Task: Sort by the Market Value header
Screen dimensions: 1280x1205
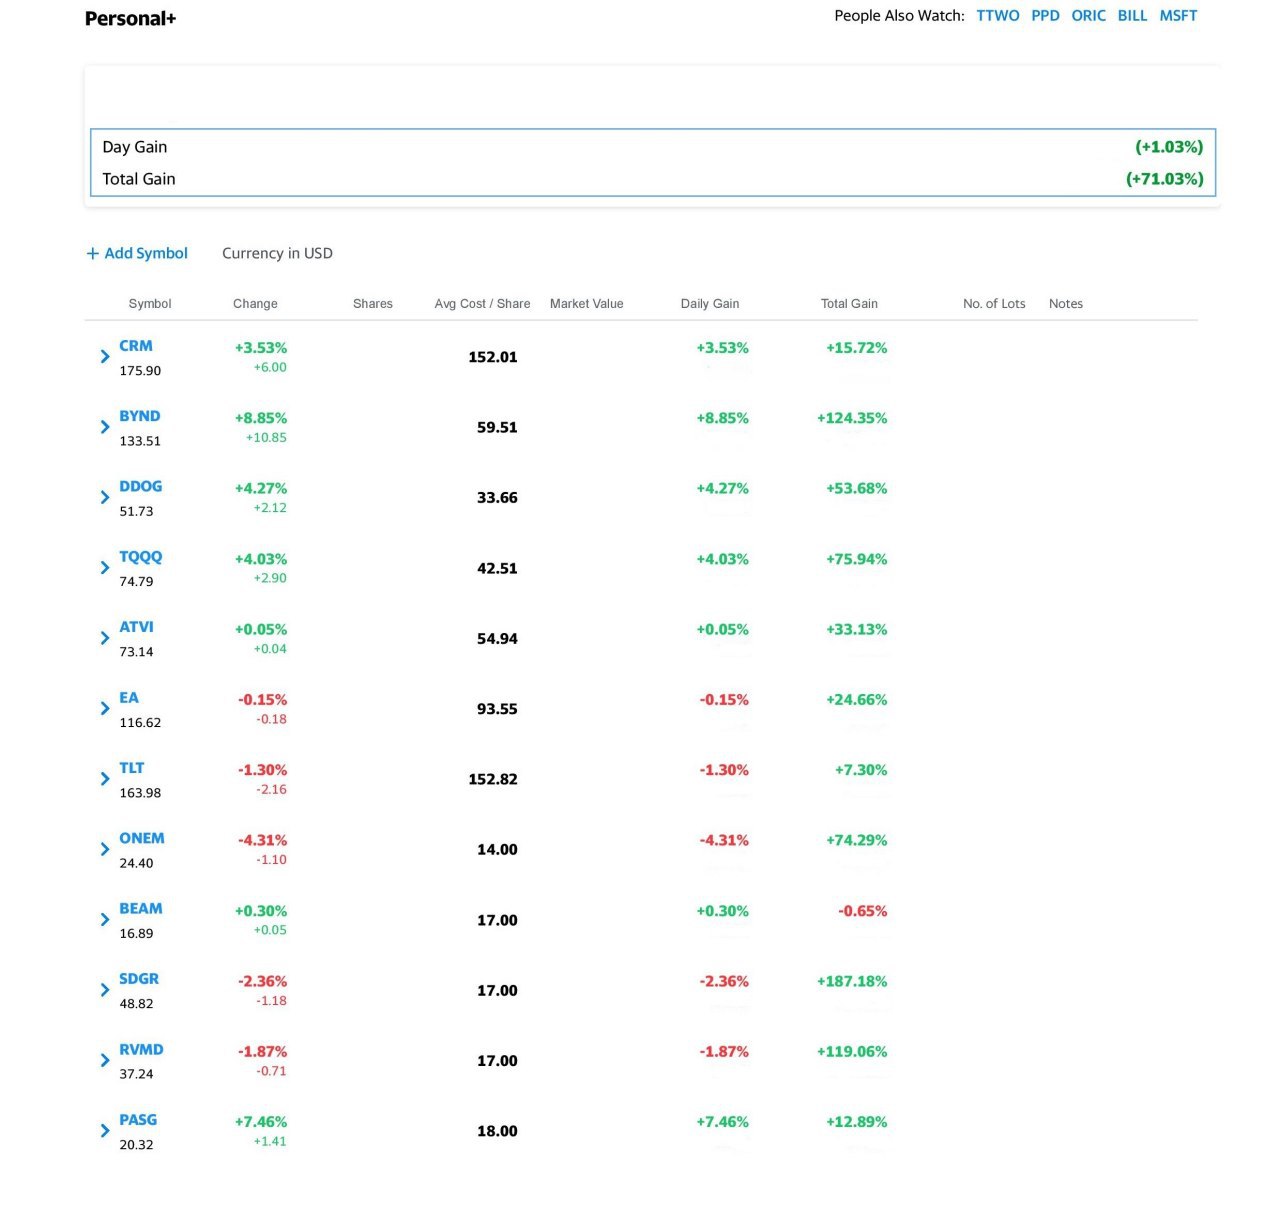Action: click(586, 304)
